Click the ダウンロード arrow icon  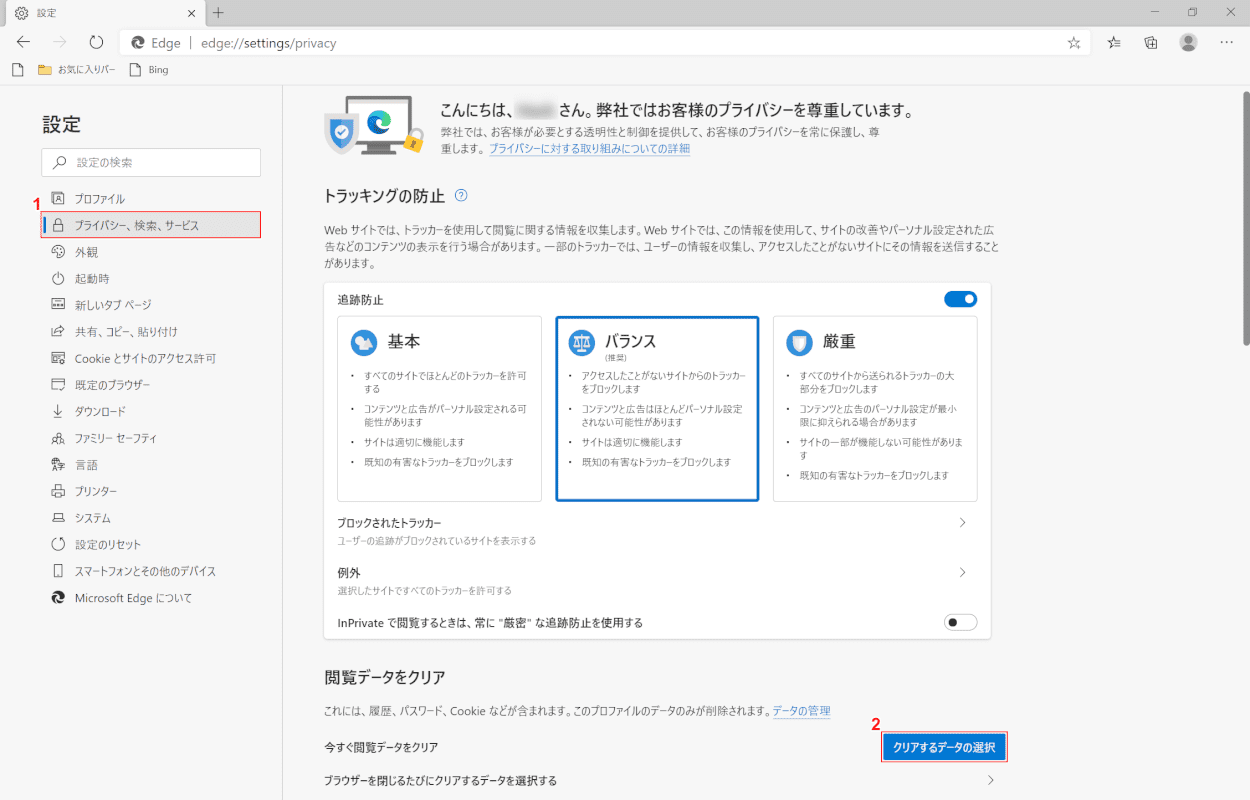pos(58,411)
